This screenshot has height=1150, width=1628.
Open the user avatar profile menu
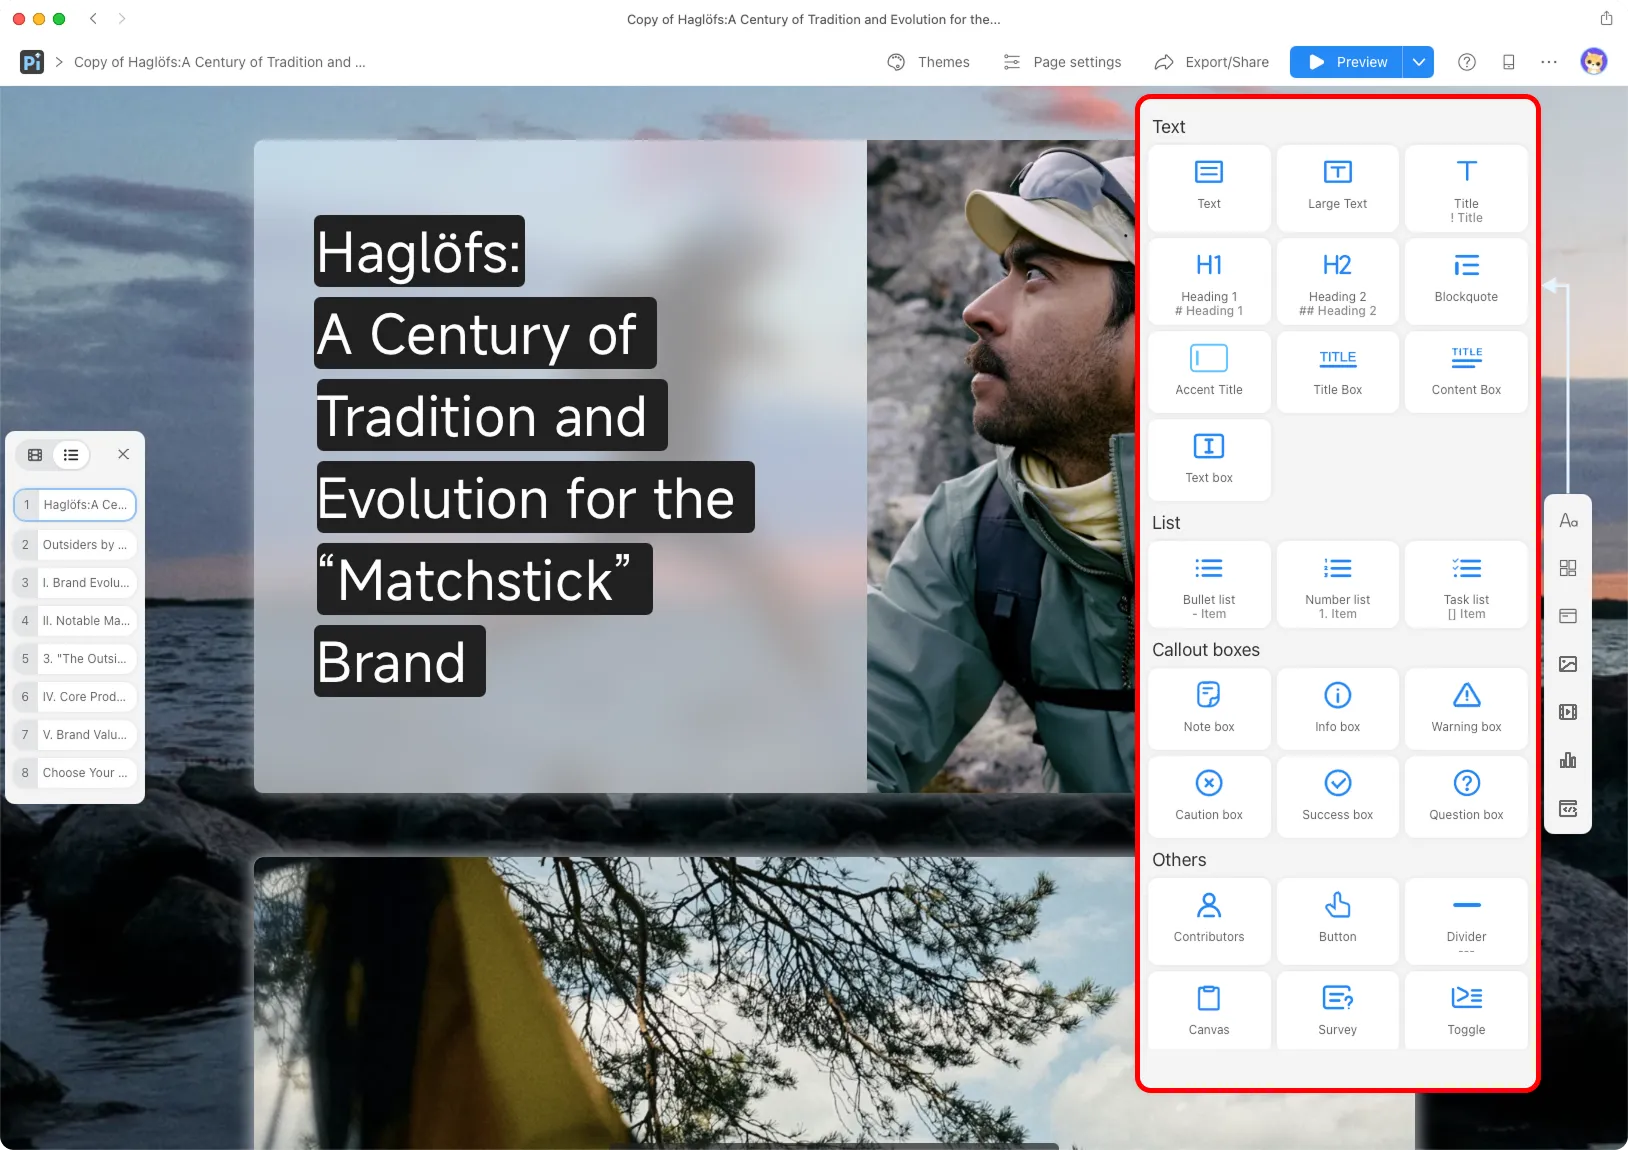[x=1594, y=62]
